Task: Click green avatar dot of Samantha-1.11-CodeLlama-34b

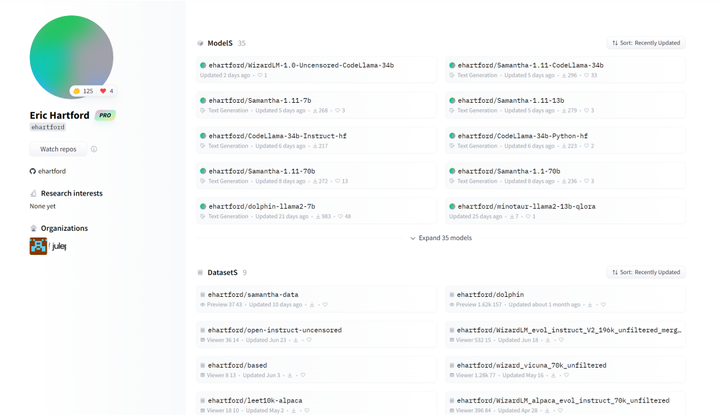Action: coord(452,65)
